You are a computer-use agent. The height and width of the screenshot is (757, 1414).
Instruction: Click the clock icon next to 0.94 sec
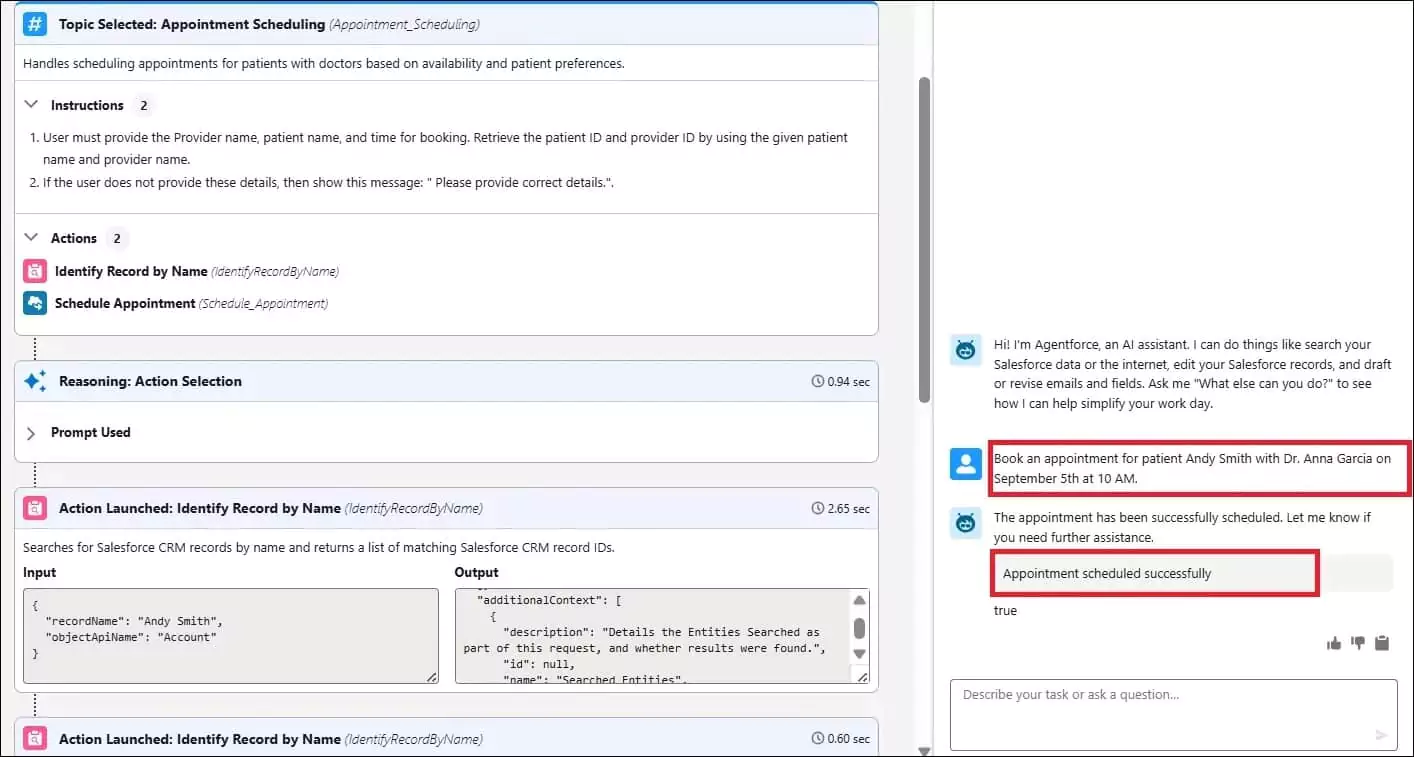click(818, 381)
